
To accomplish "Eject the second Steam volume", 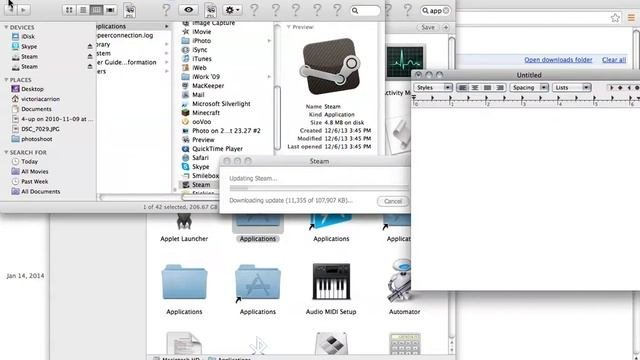I will [x=90, y=66].
